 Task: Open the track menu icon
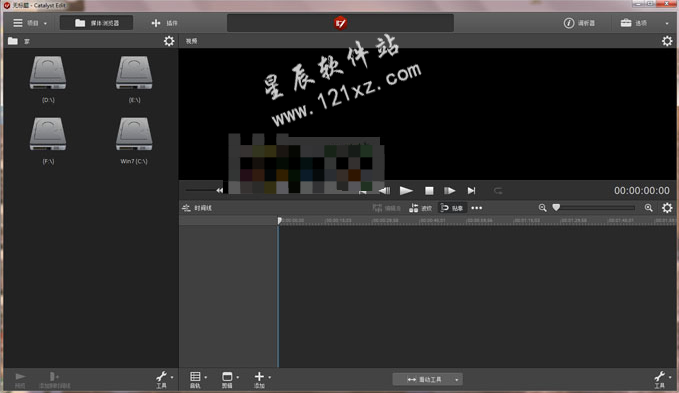pos(195,379)
